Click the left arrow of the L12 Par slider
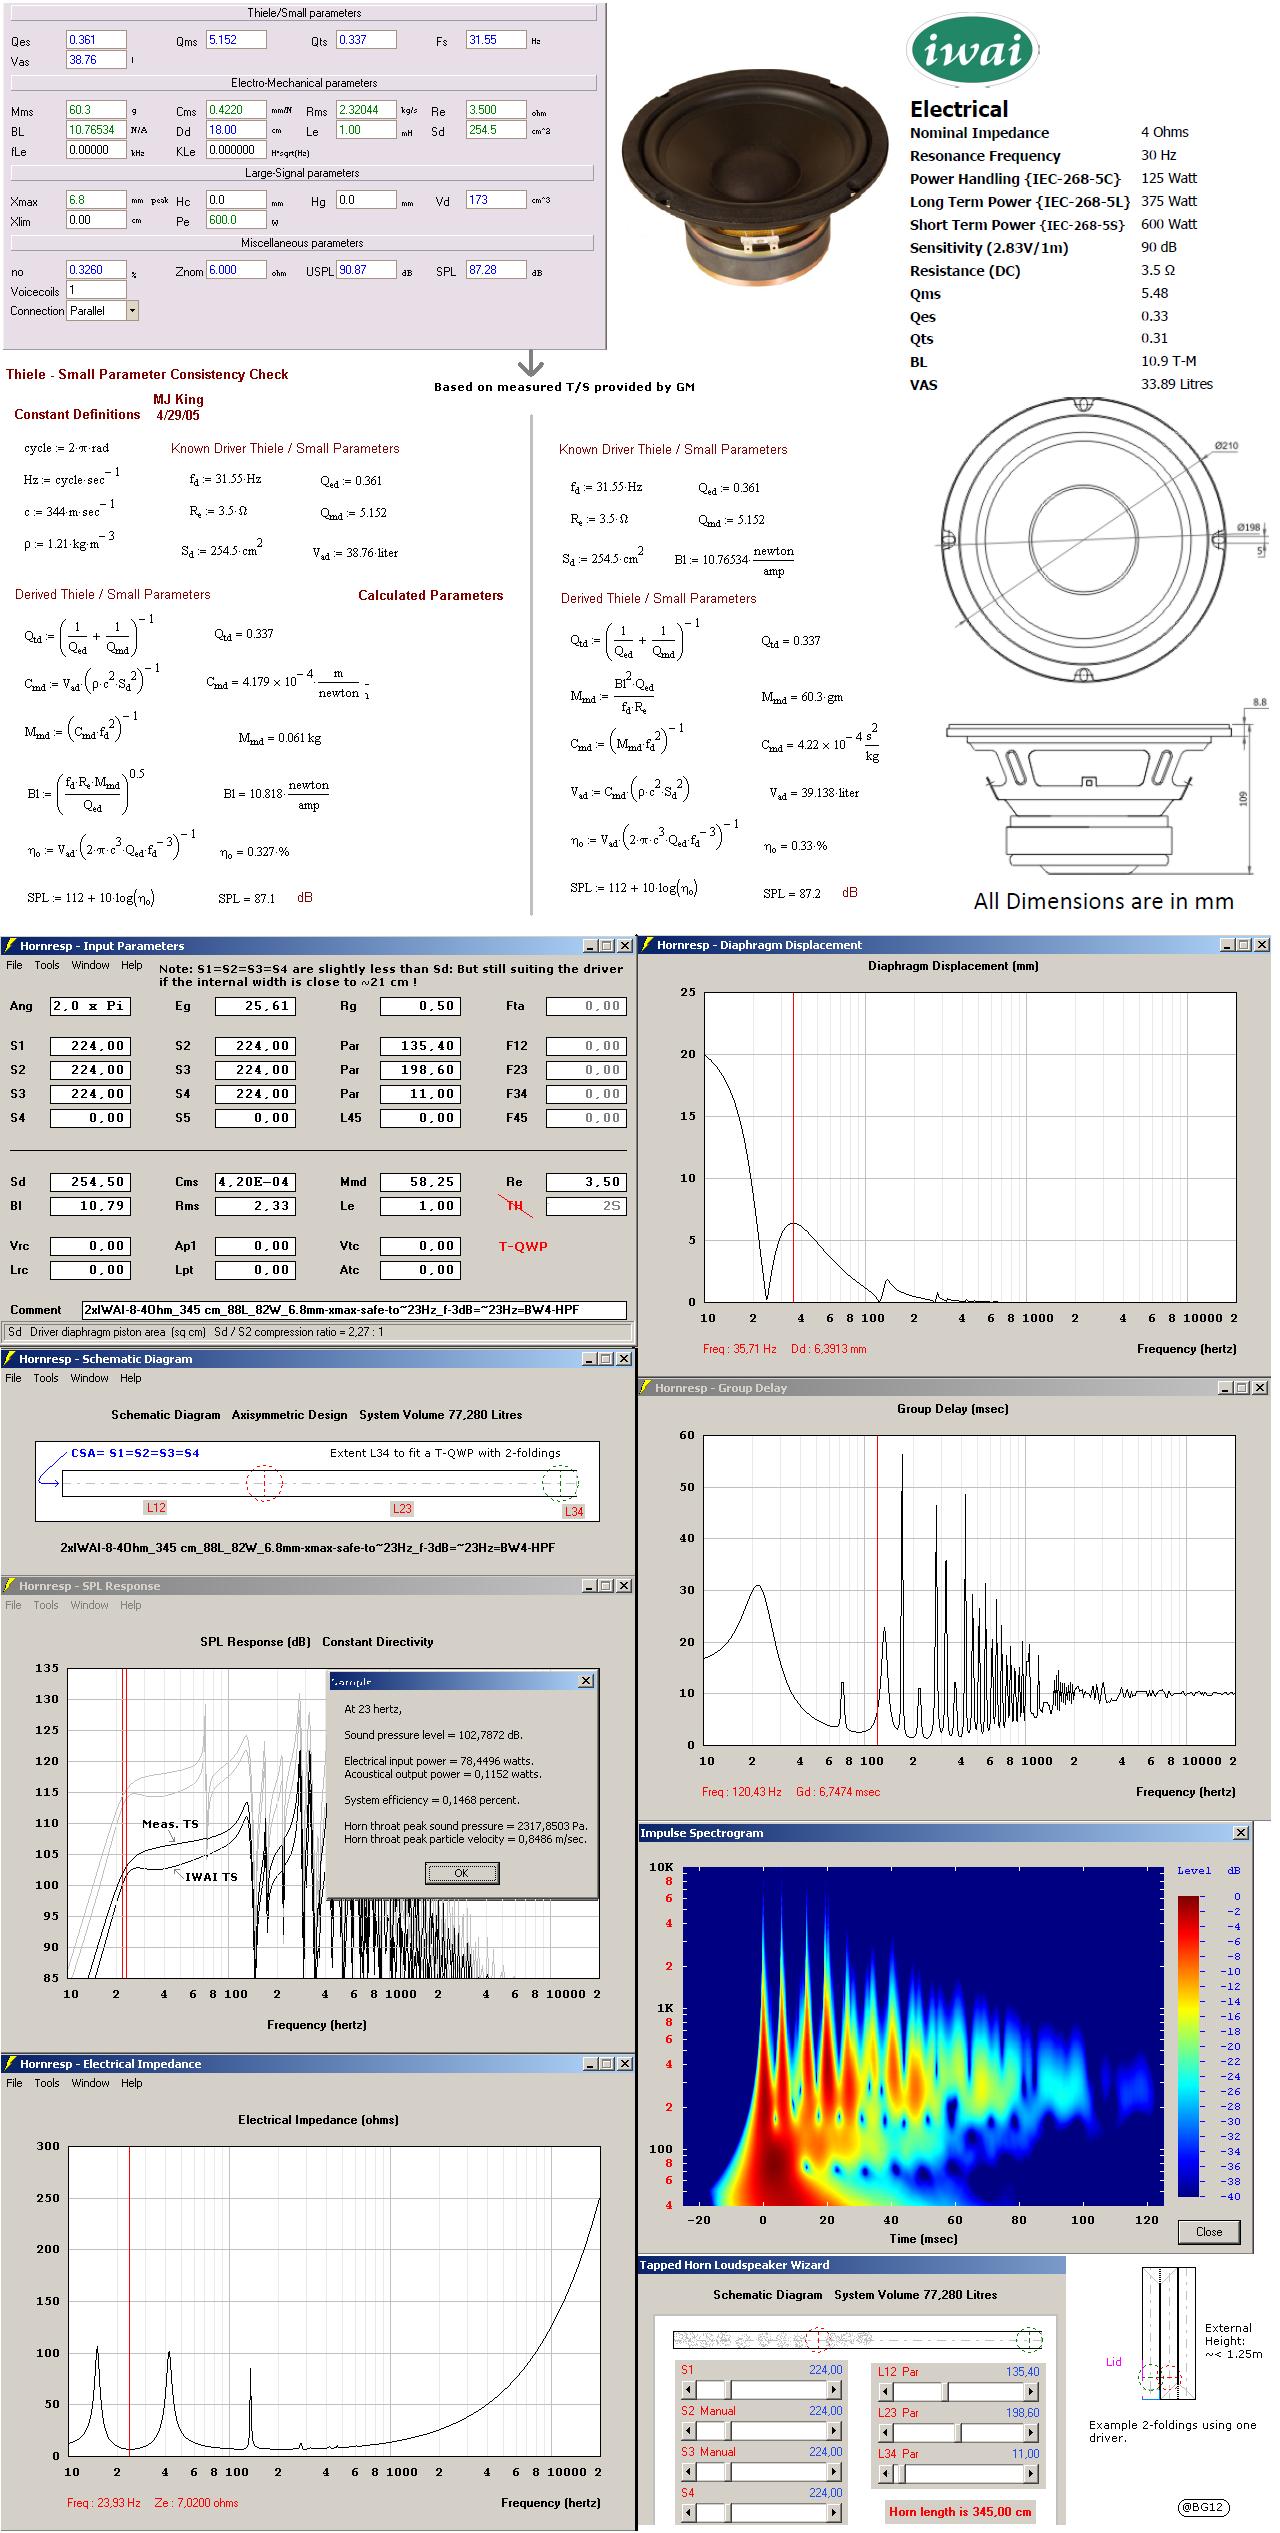 click(885, 2393)
